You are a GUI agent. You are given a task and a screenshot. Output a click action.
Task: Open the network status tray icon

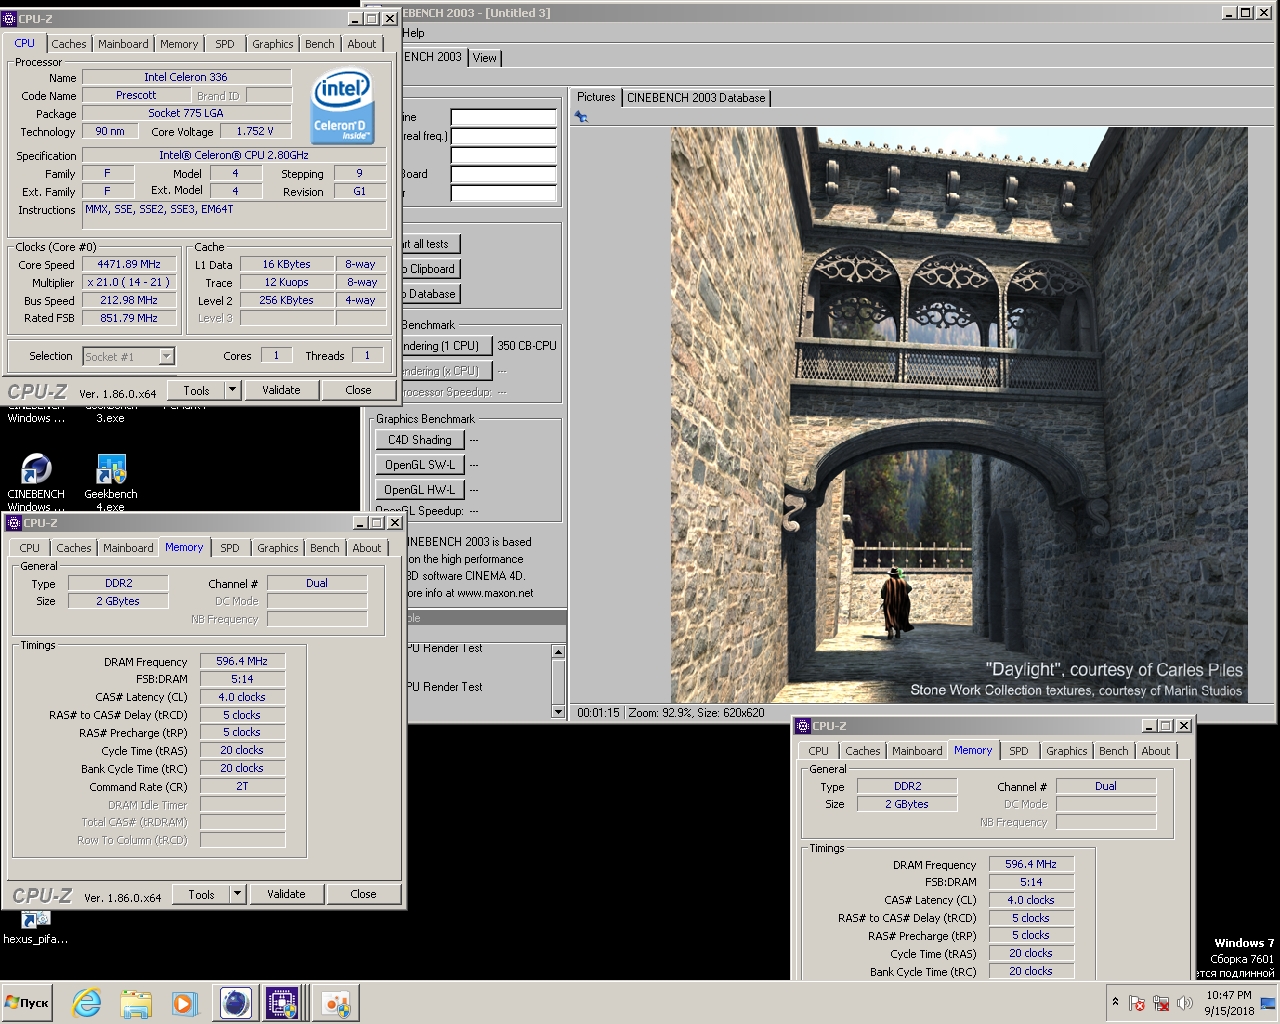tap(1161, 1003)
